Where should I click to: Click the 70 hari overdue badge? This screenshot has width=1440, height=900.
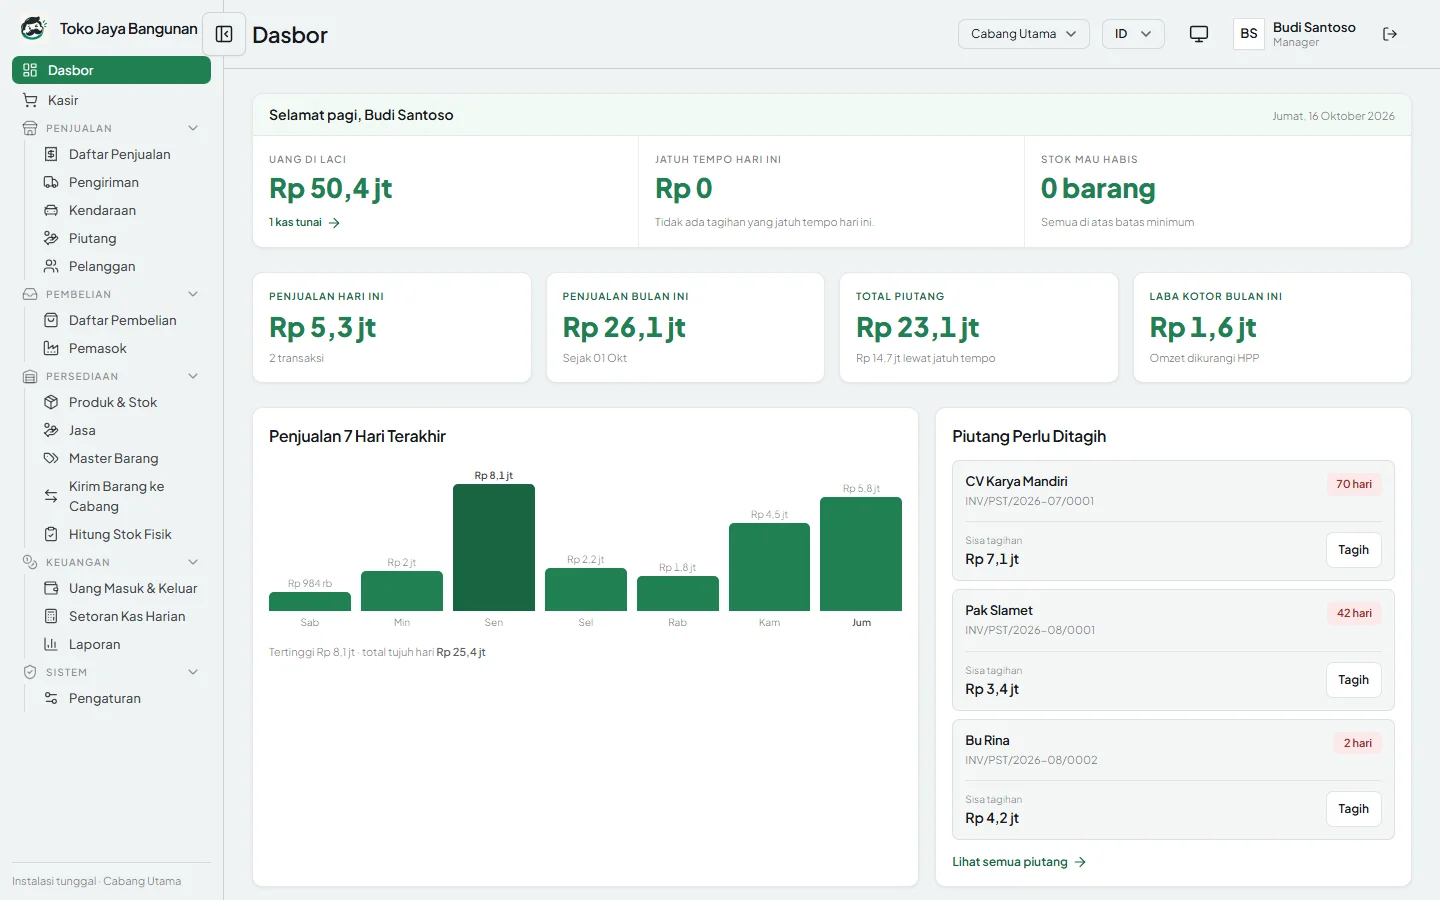tap(1354, 484)
